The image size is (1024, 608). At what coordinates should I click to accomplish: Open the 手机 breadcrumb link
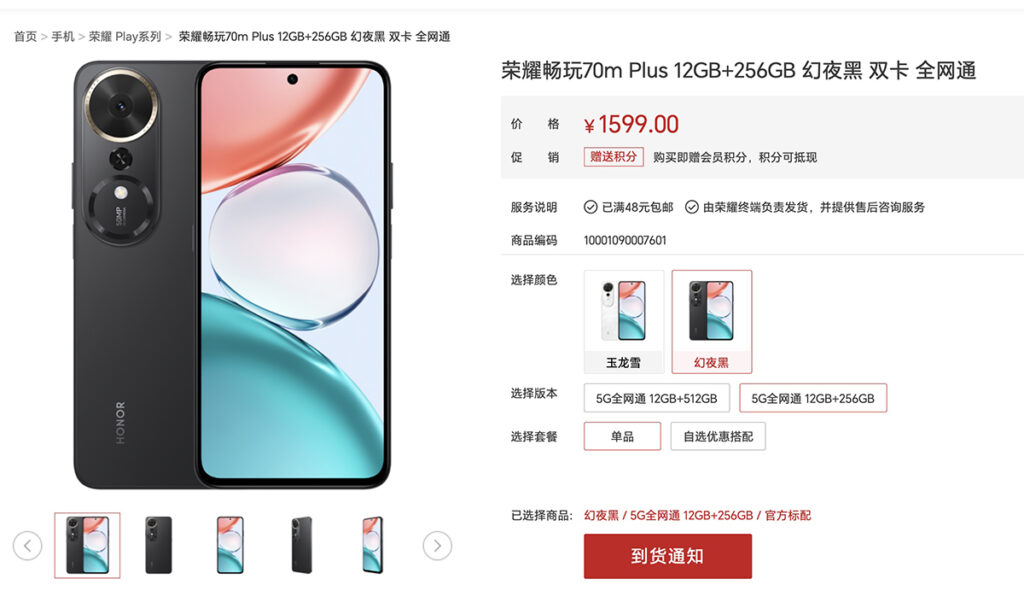click(x=63, y=37)
